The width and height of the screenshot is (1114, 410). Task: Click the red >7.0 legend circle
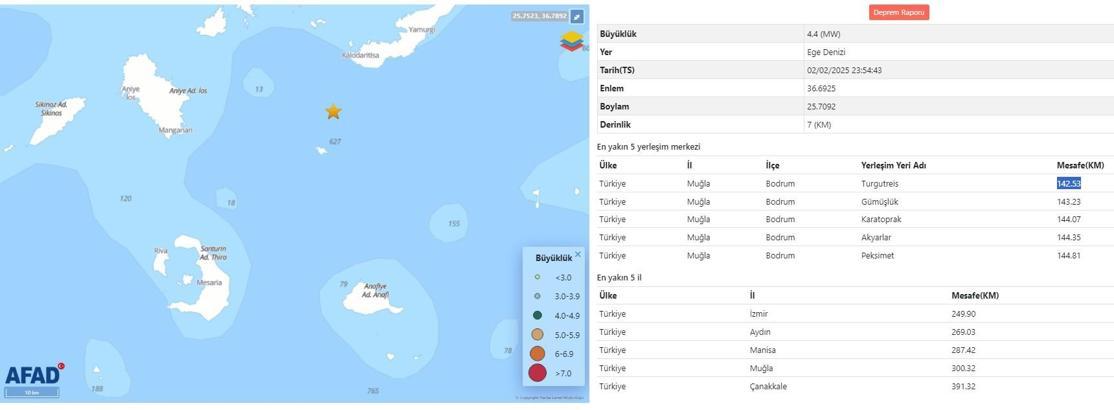coord(538,373)
